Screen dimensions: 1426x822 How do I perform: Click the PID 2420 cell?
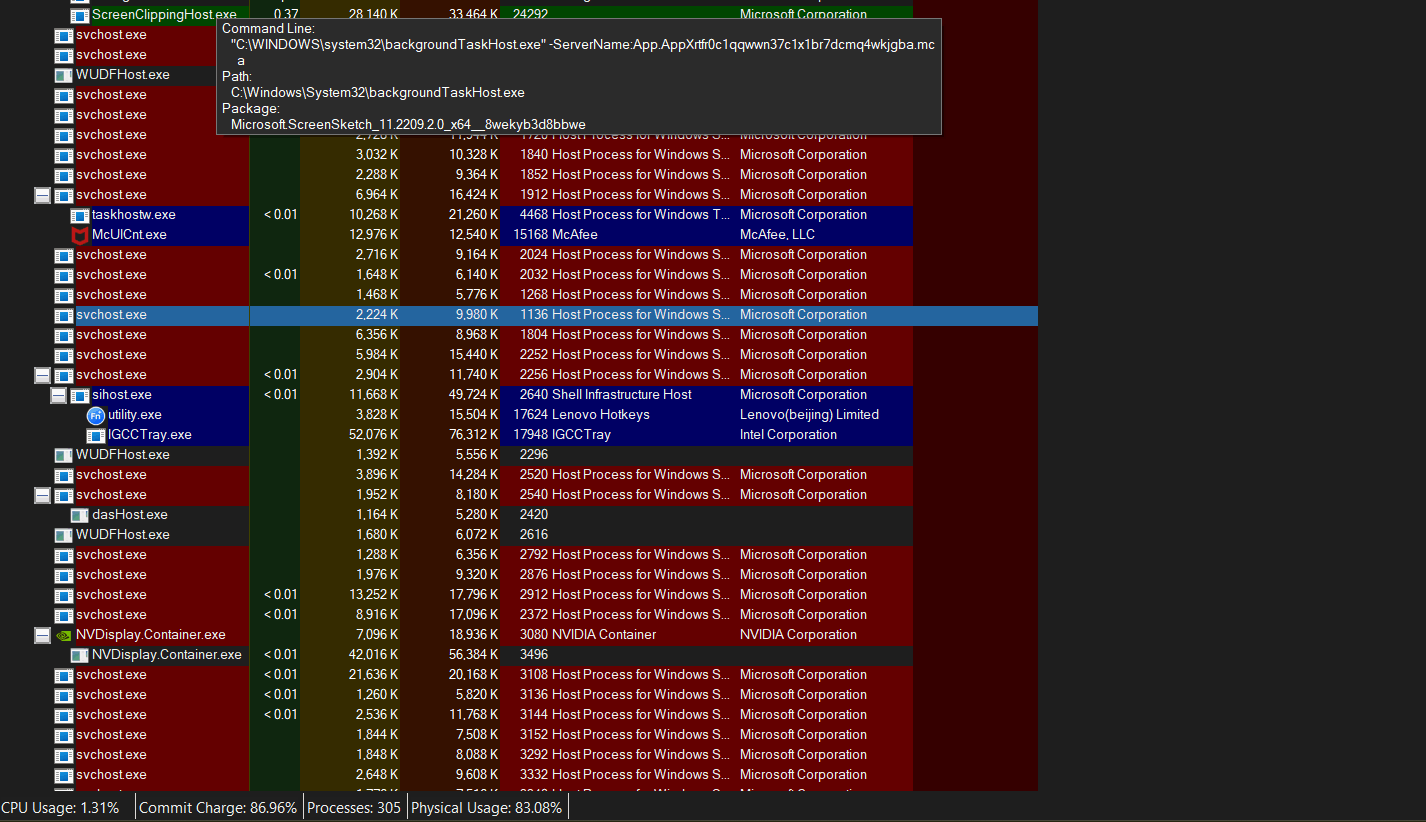pyautogui.click(x=534, y=515)
